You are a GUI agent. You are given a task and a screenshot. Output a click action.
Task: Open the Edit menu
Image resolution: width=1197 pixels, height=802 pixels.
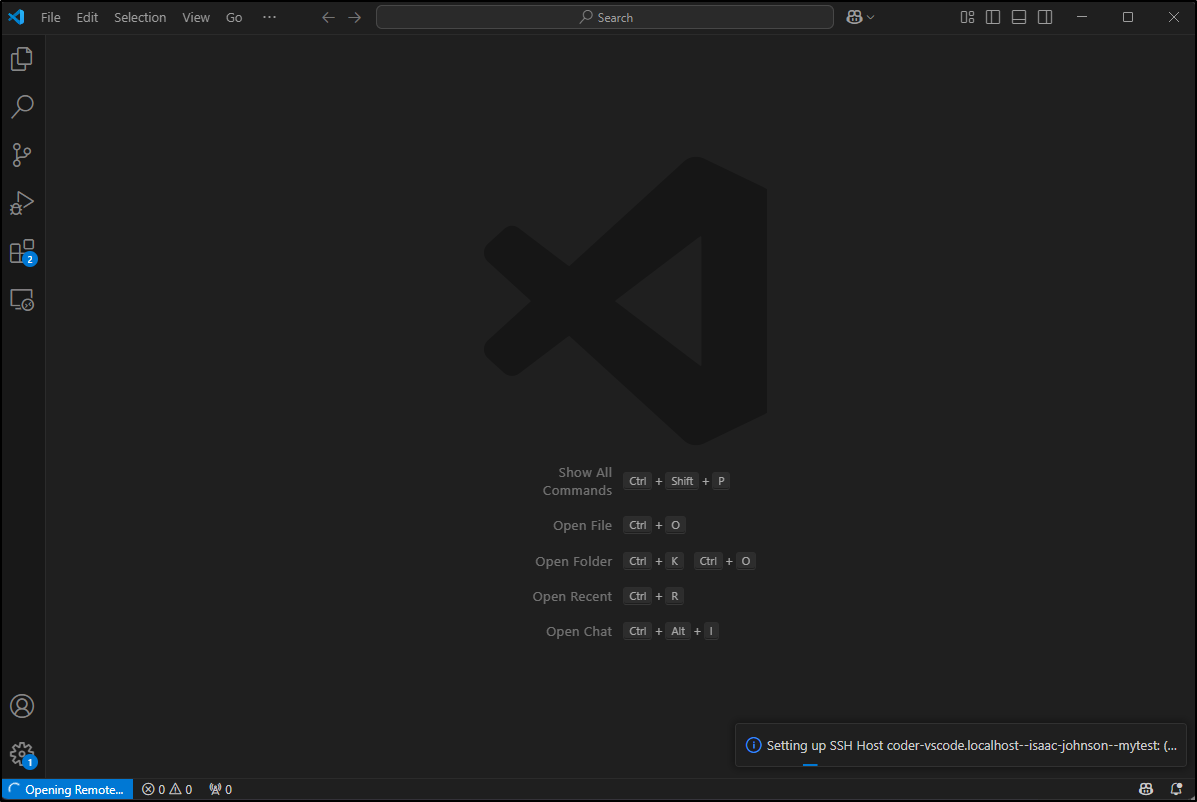pyautogui.click(x=87, y=17)
